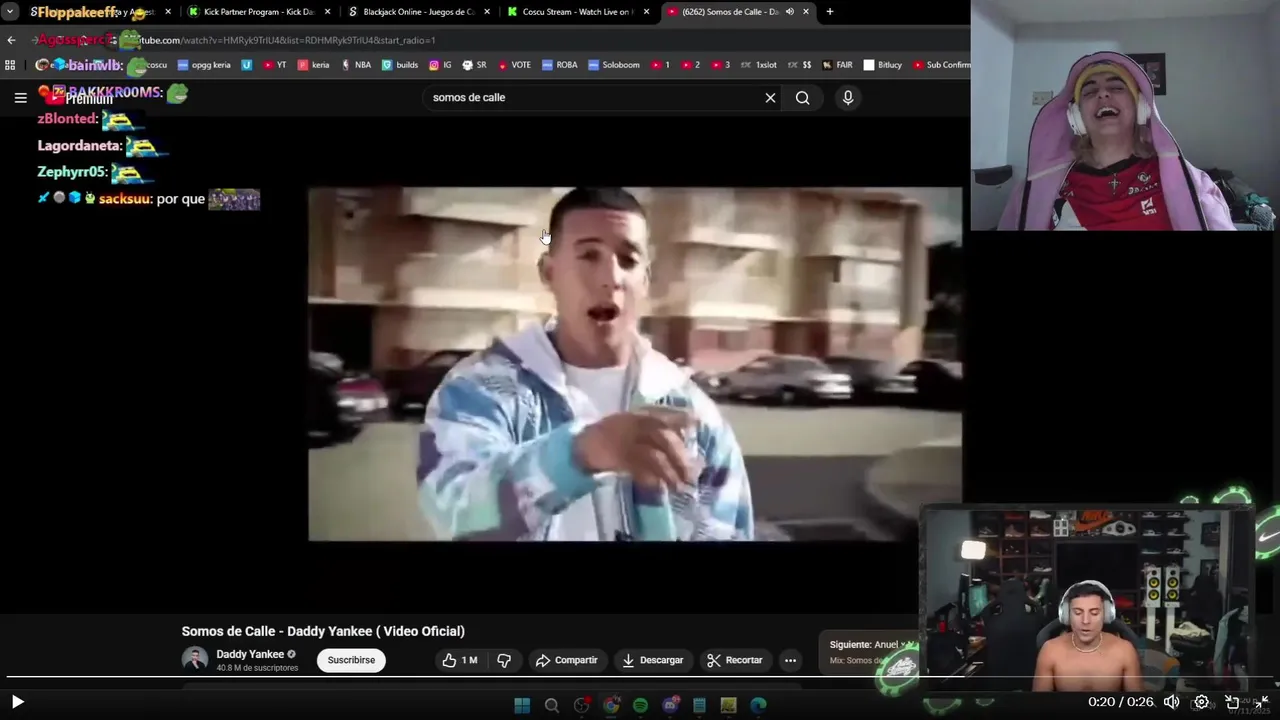This screenshot has width=1280, height=720.
Task: Open the ROBA bookmark
Action: [560, 65]
